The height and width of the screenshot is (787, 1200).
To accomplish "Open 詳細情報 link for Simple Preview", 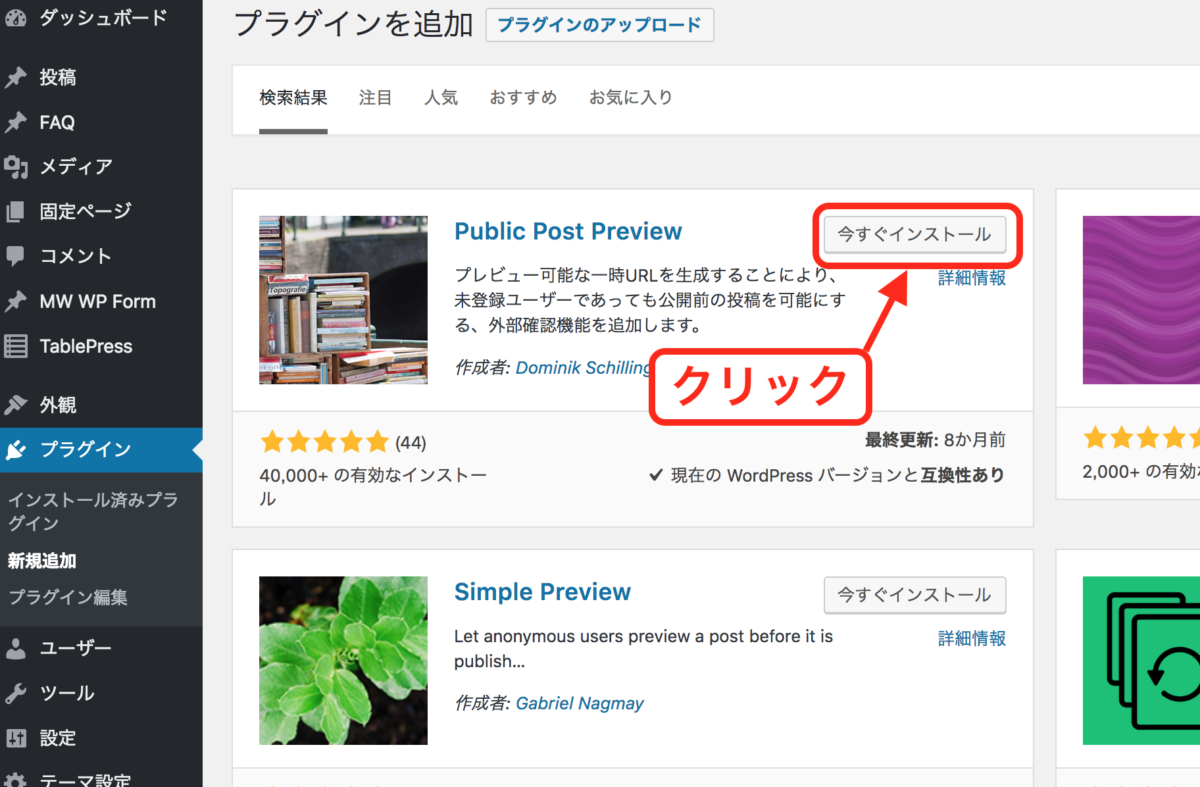I will [971, 638].
